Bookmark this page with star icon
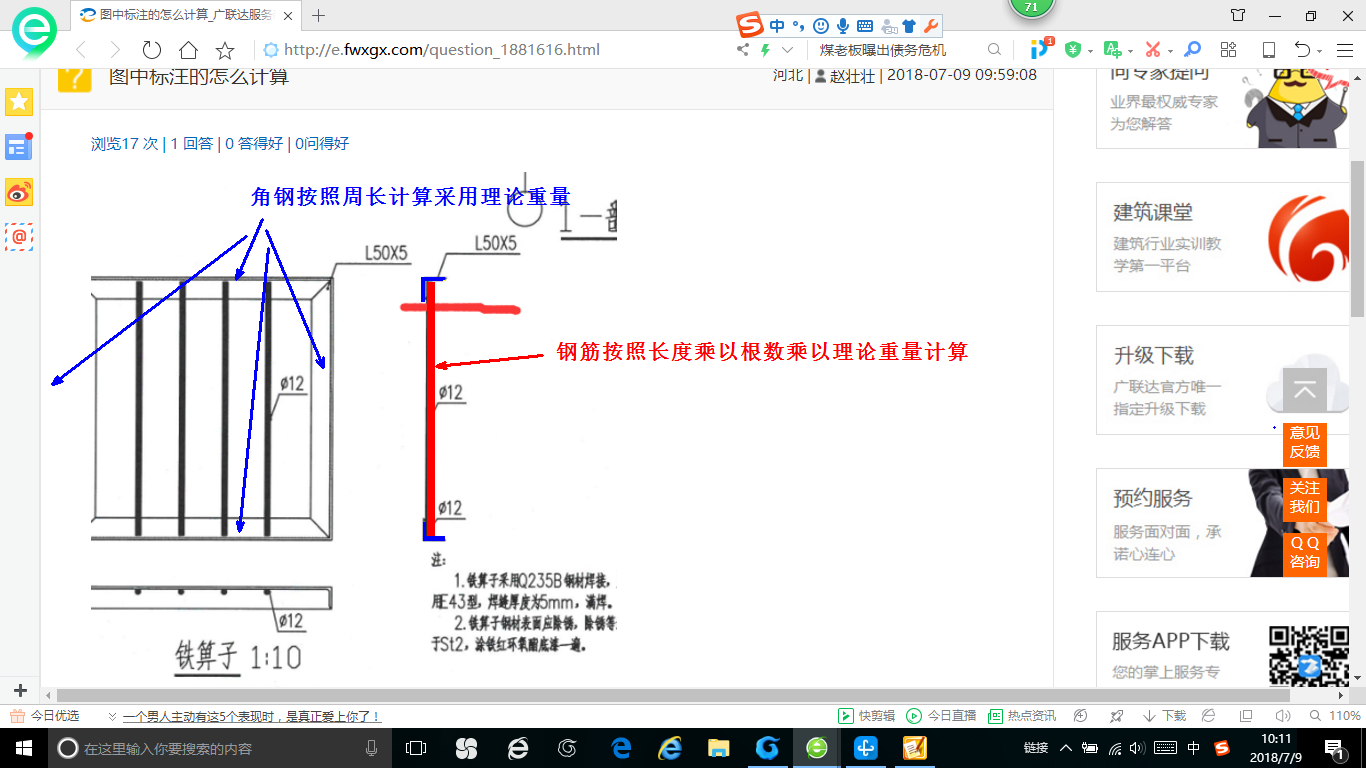1366x768 pixels. [x=225, y=50]
